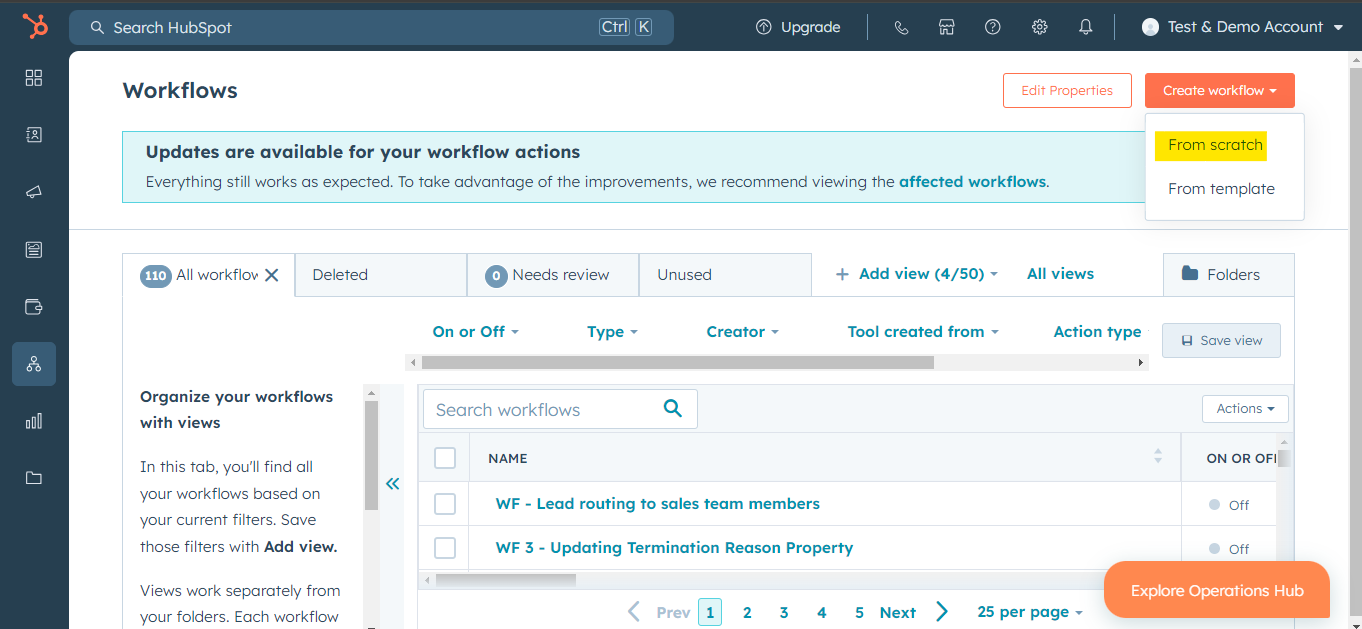The width and height of the screenshot is (1362, 629).
Task: Open the Marketplace store icon
Action: [x=946, y=27]
